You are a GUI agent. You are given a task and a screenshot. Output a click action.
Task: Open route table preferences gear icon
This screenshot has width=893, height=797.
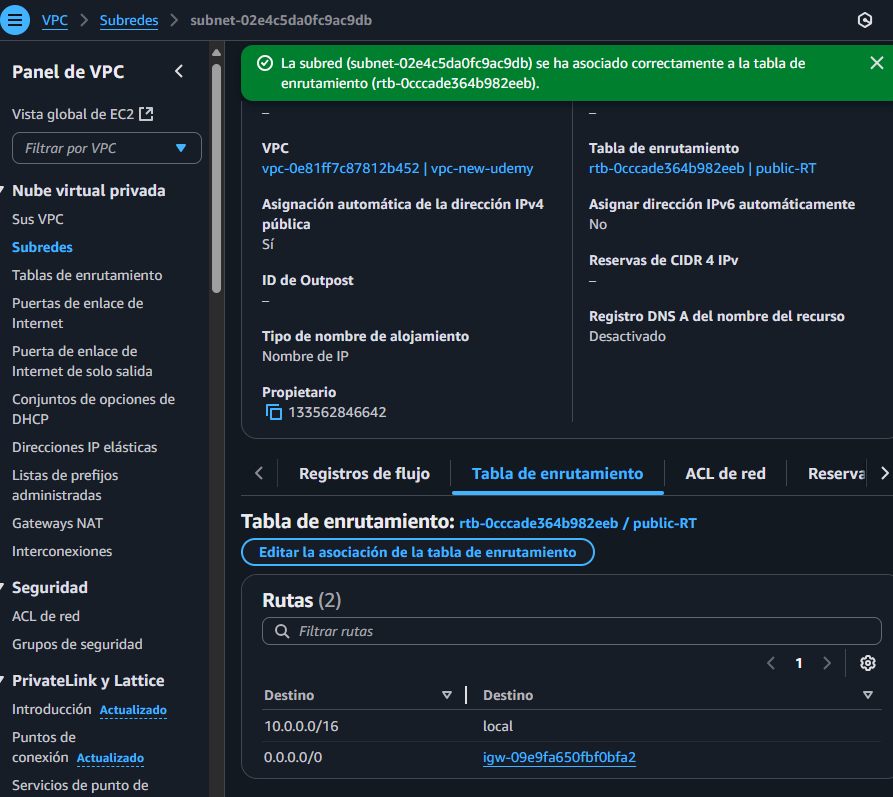[x=867, y=663]
